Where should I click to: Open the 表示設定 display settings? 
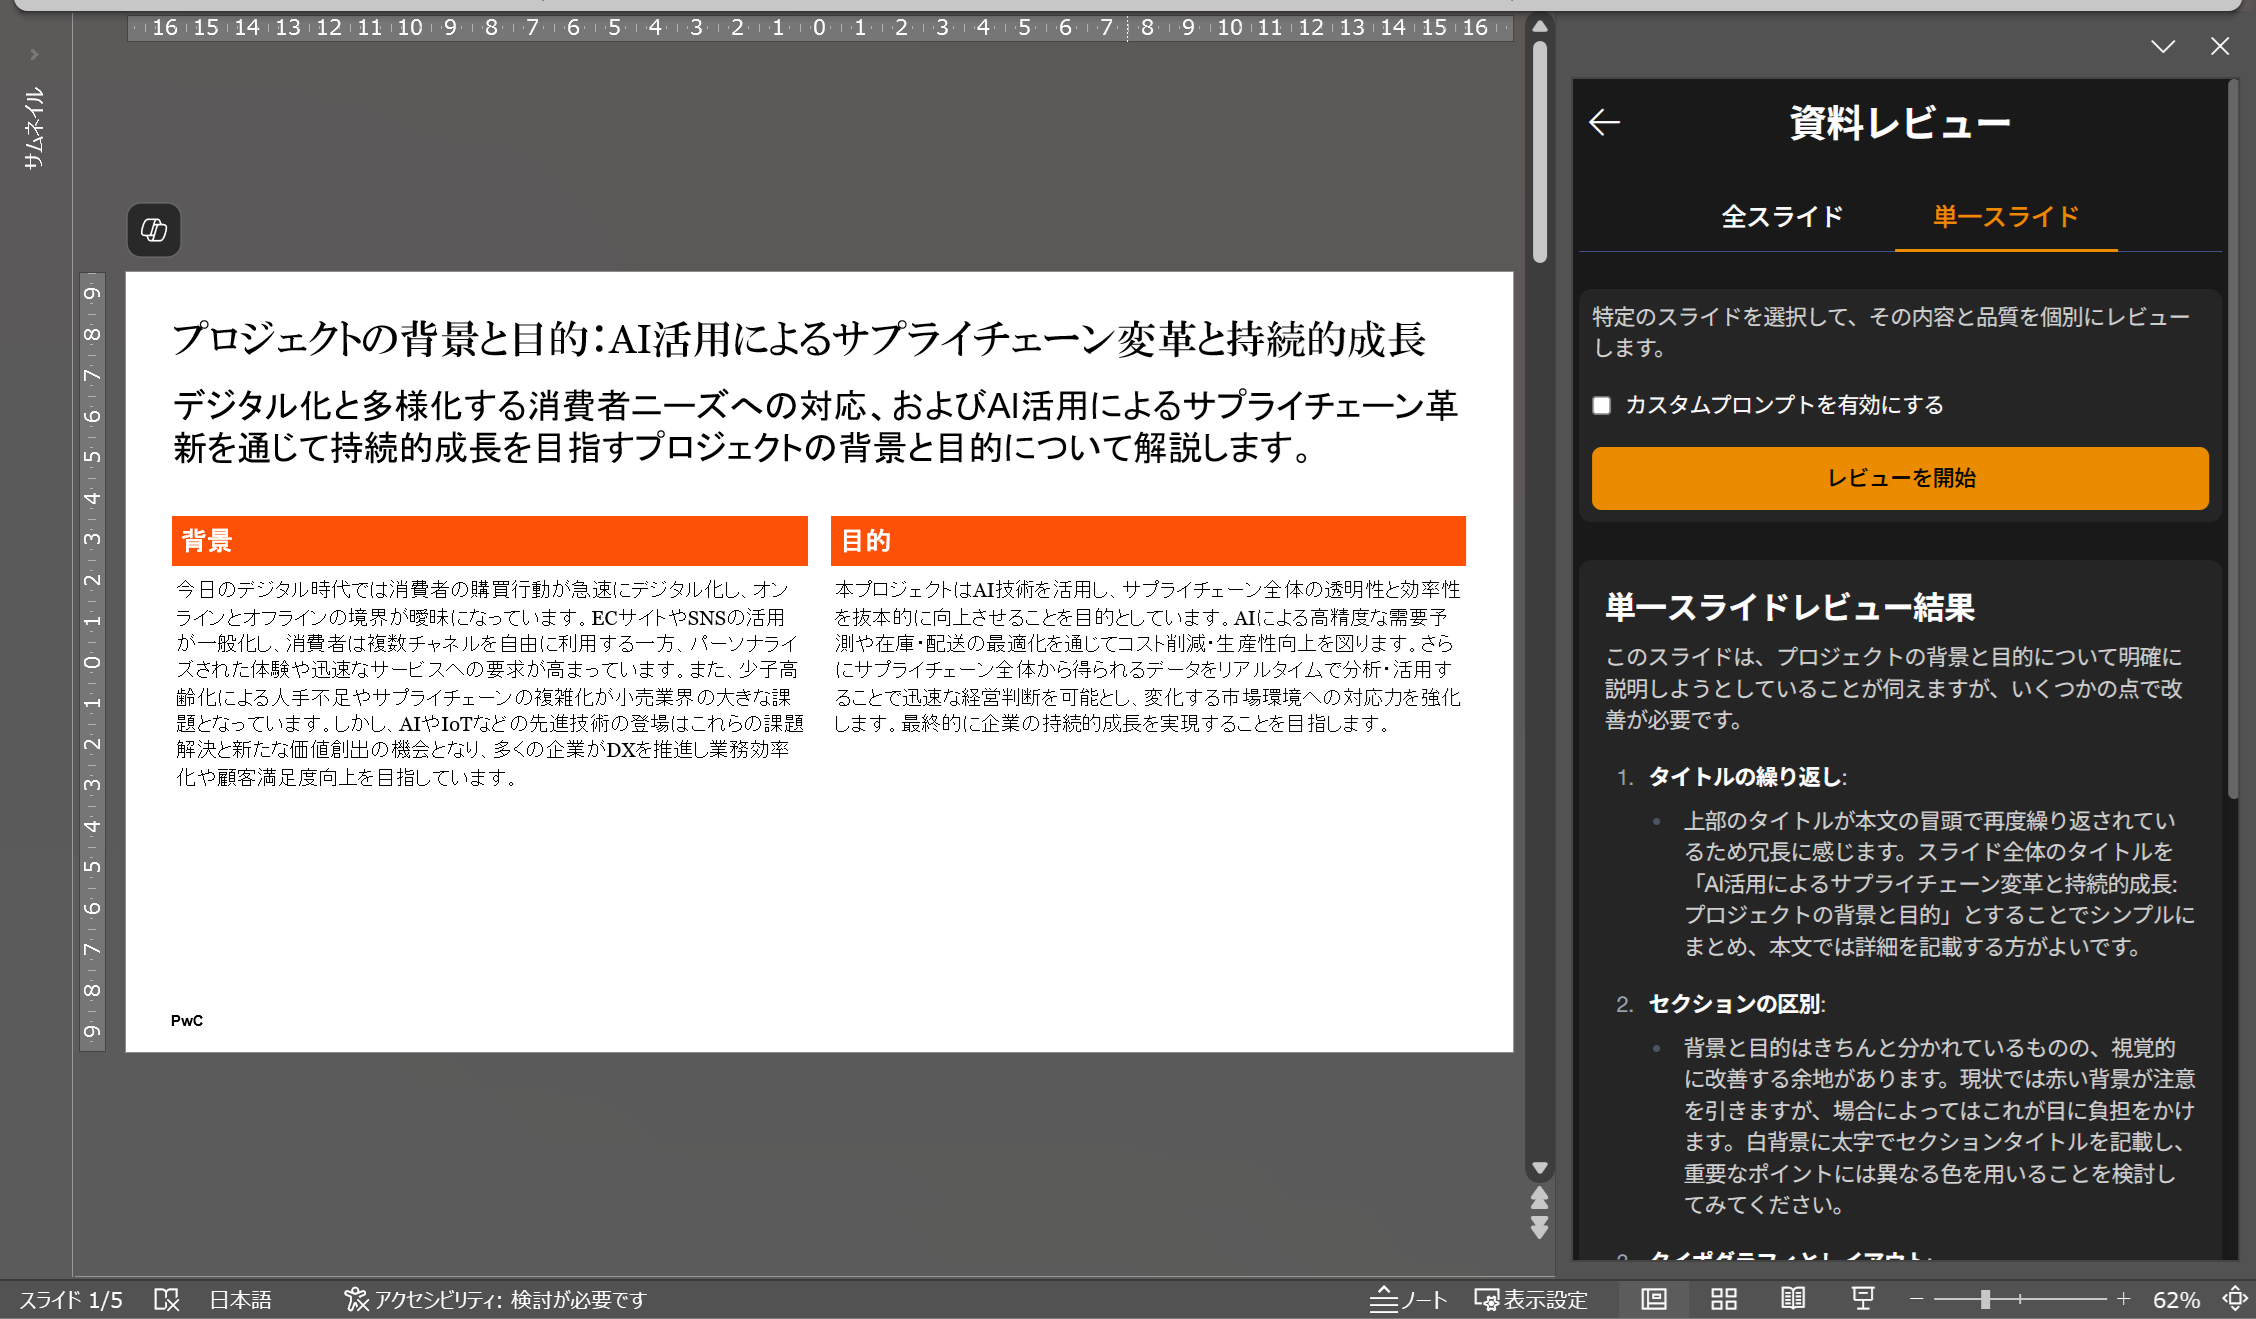1530,1299
